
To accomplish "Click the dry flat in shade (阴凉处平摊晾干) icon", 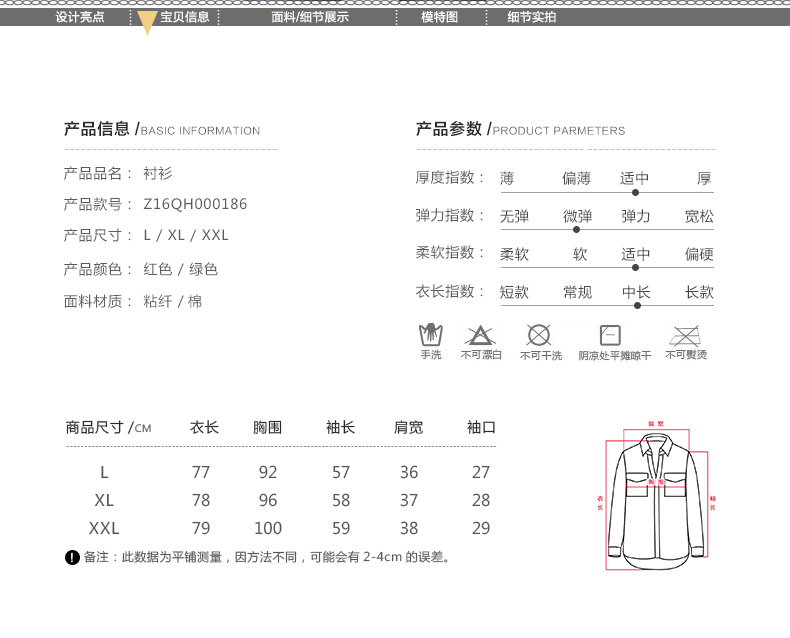I will [x=610, y=335].
